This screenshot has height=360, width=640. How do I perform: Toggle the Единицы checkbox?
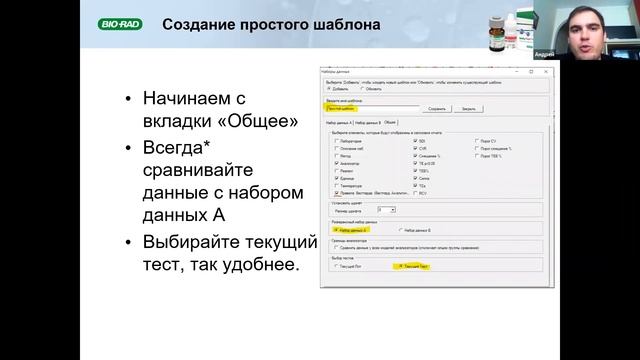tap(337, 178)
